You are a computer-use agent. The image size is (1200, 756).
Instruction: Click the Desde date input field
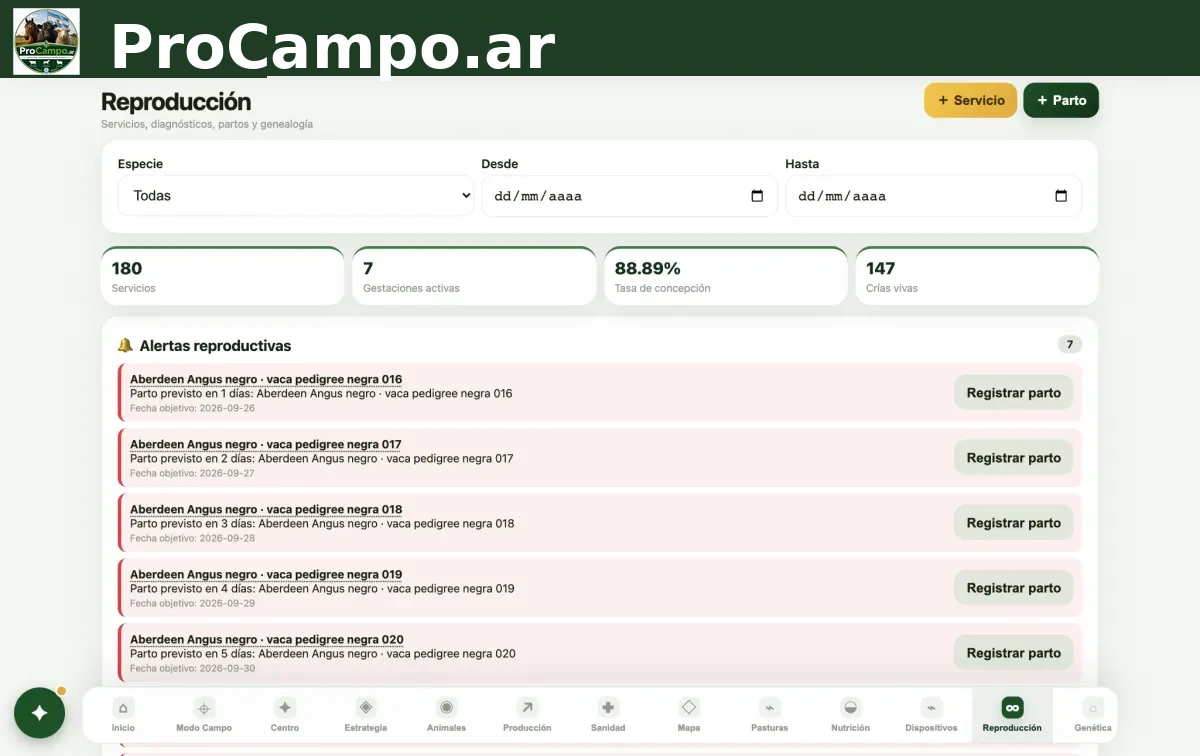pyautogui.click(x=629, y=196)
